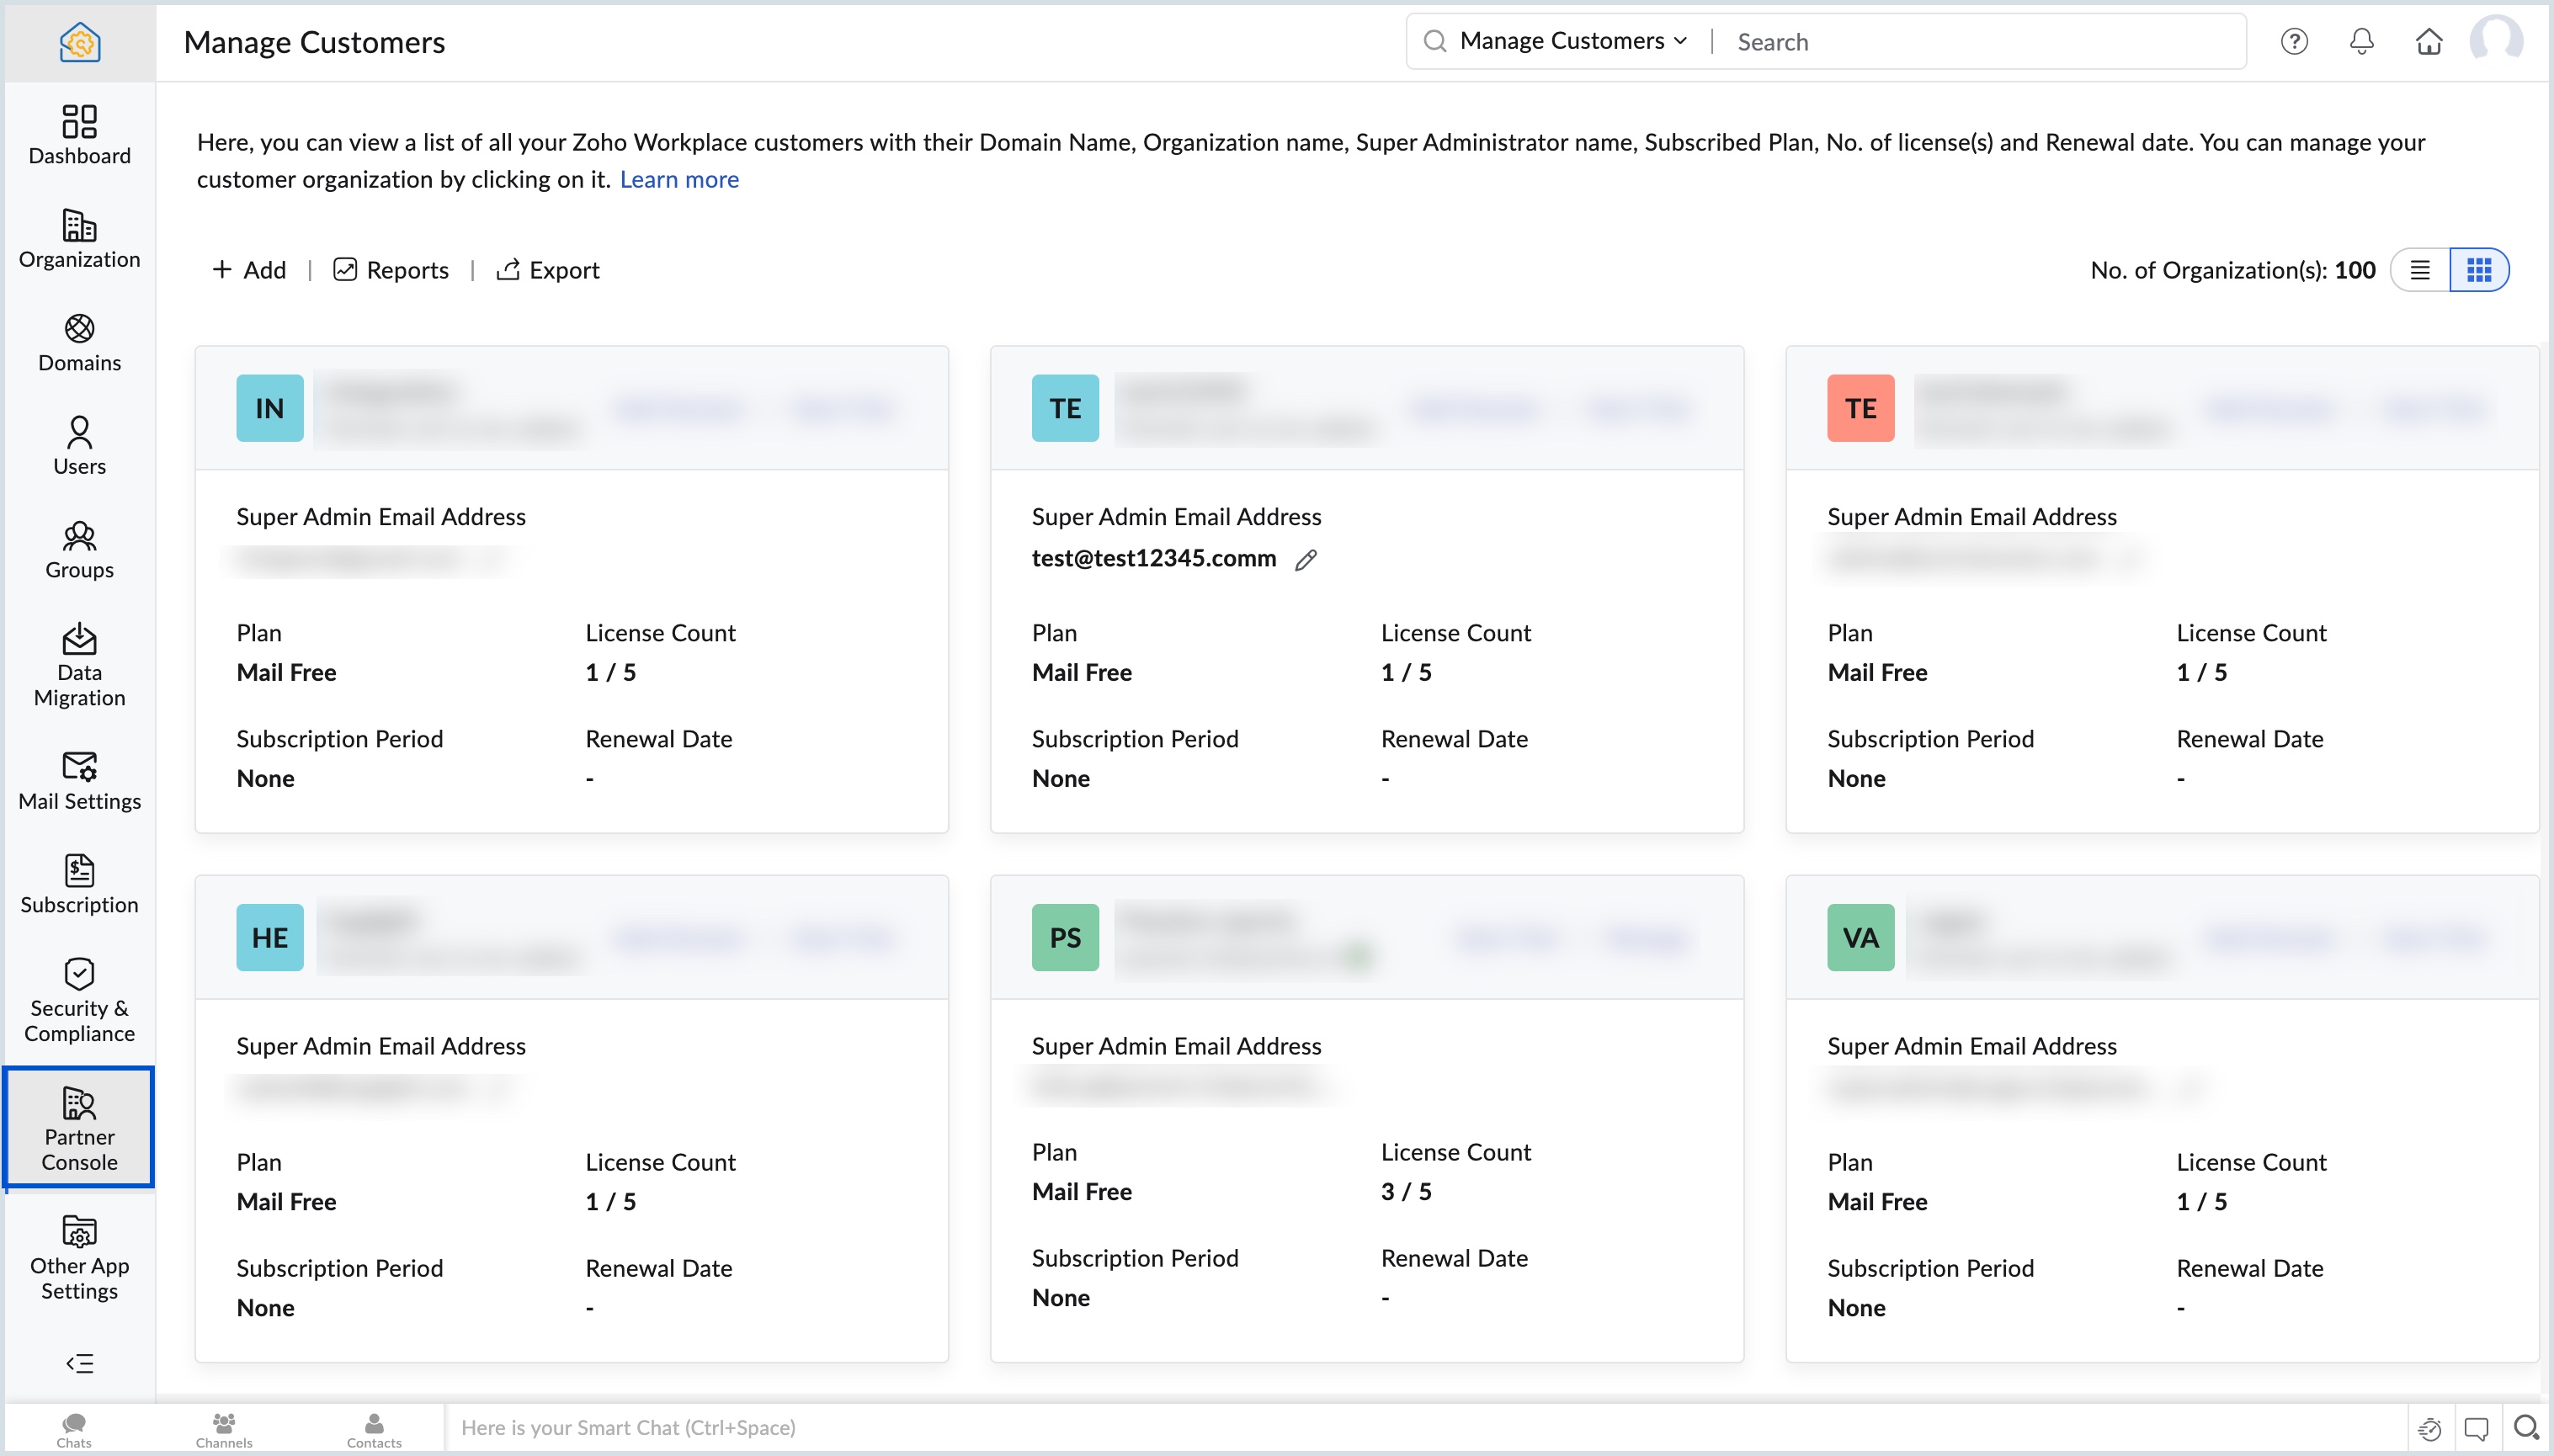The height and width of the screenshot is (1456, 2554).
Task: Click the license count 3 / 5
Action: pyautogui.click(x=1406, y=1191)
